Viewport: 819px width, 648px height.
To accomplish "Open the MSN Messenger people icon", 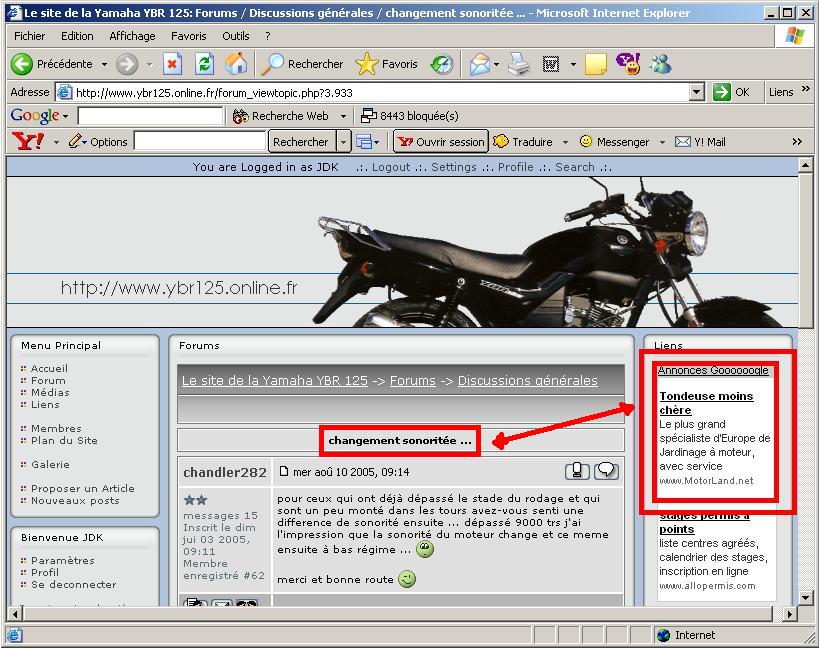I will pyautogui.click(x=660, y=64).
